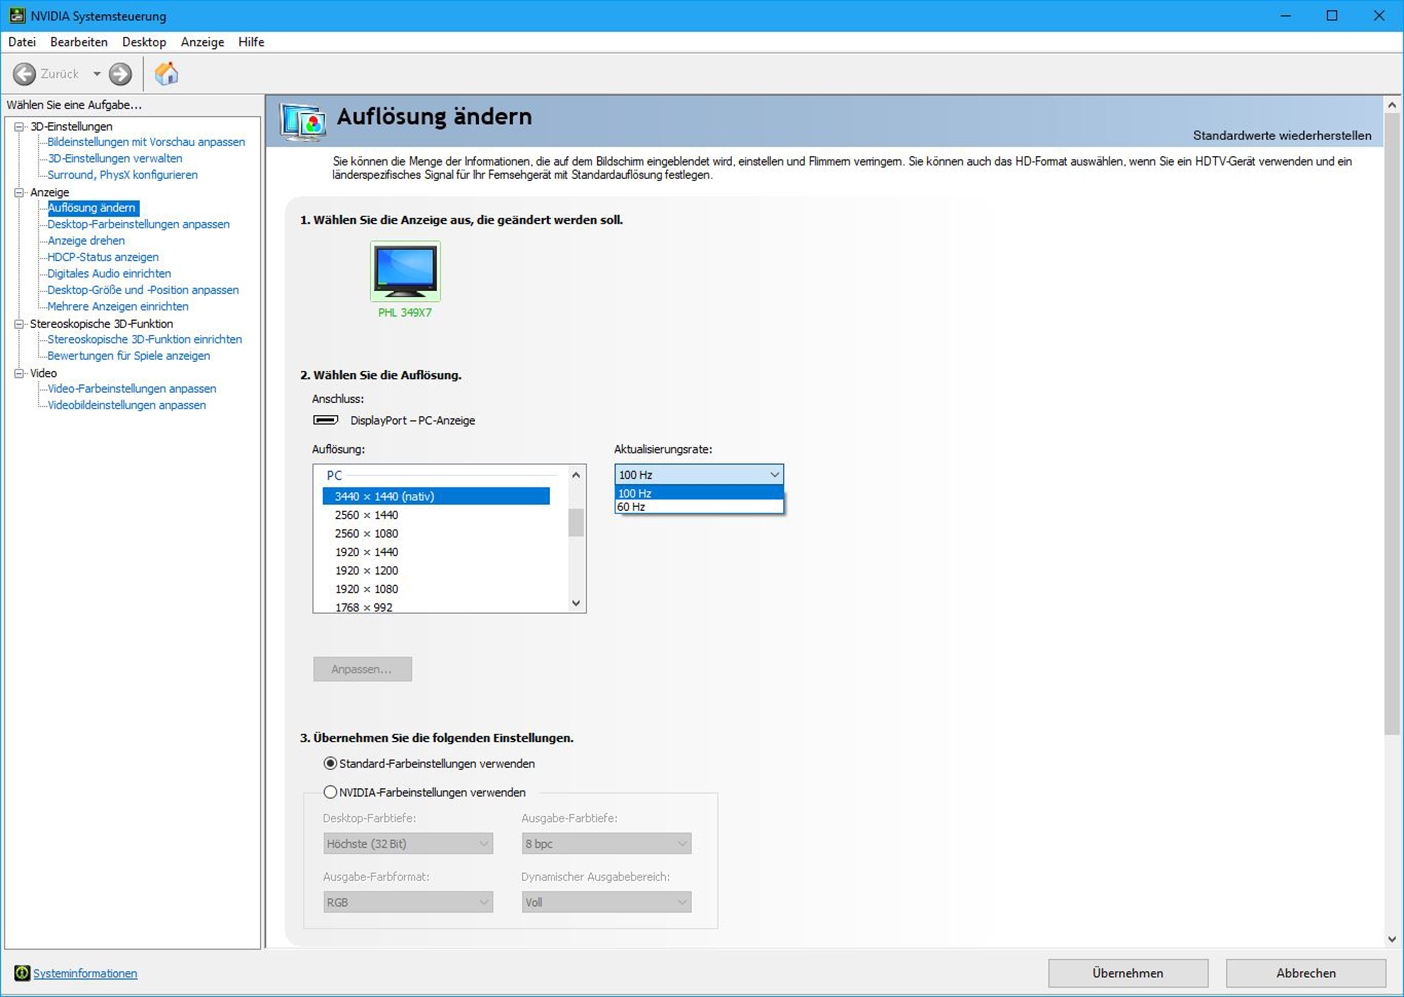Open Bewertungen für Spiele anzeigen
This screenshot has height=997, width=1404.
click(129, 356)
